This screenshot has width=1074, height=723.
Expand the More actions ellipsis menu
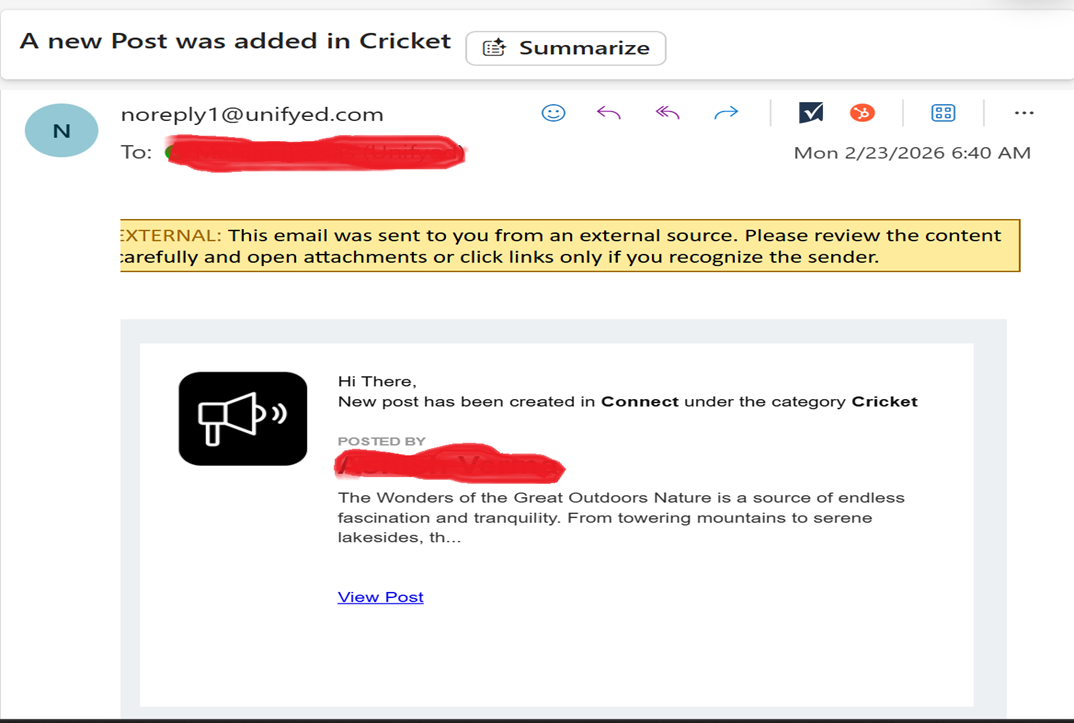[x=1023, y=113]
